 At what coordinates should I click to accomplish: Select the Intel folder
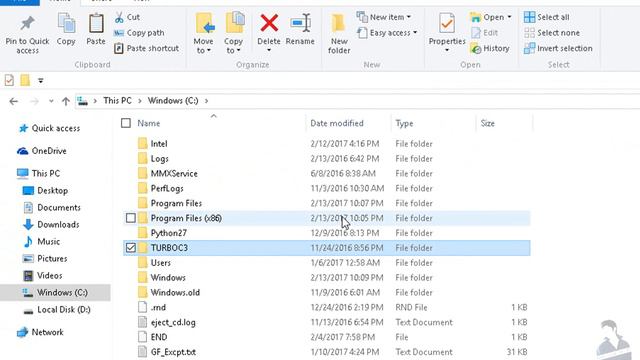pos(159,144)
